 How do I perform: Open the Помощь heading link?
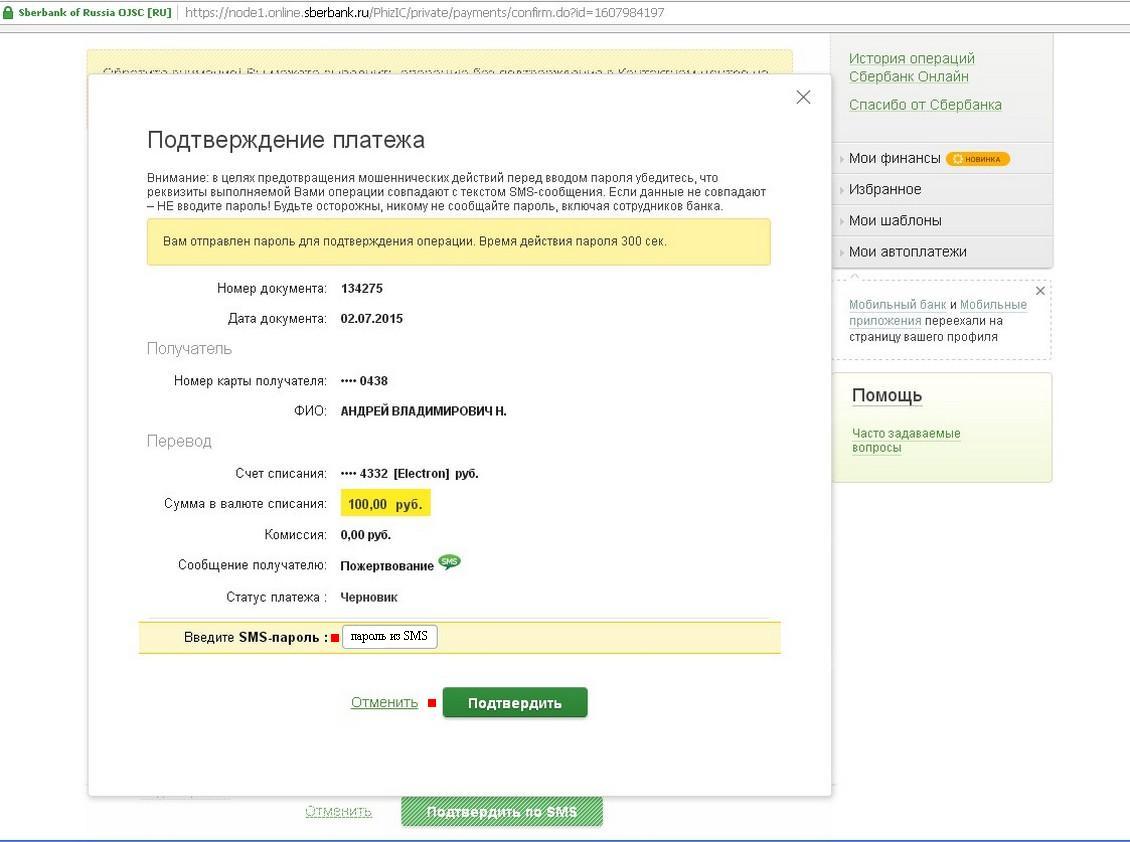(x=886, y=396)
